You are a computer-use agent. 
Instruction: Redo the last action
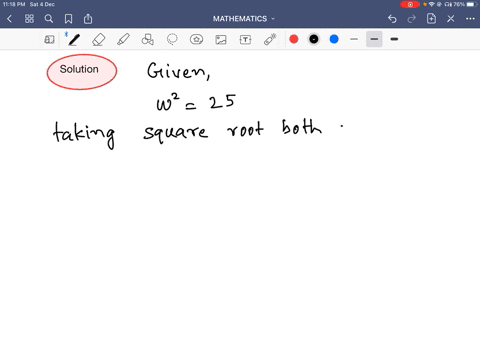coord(412,19)
